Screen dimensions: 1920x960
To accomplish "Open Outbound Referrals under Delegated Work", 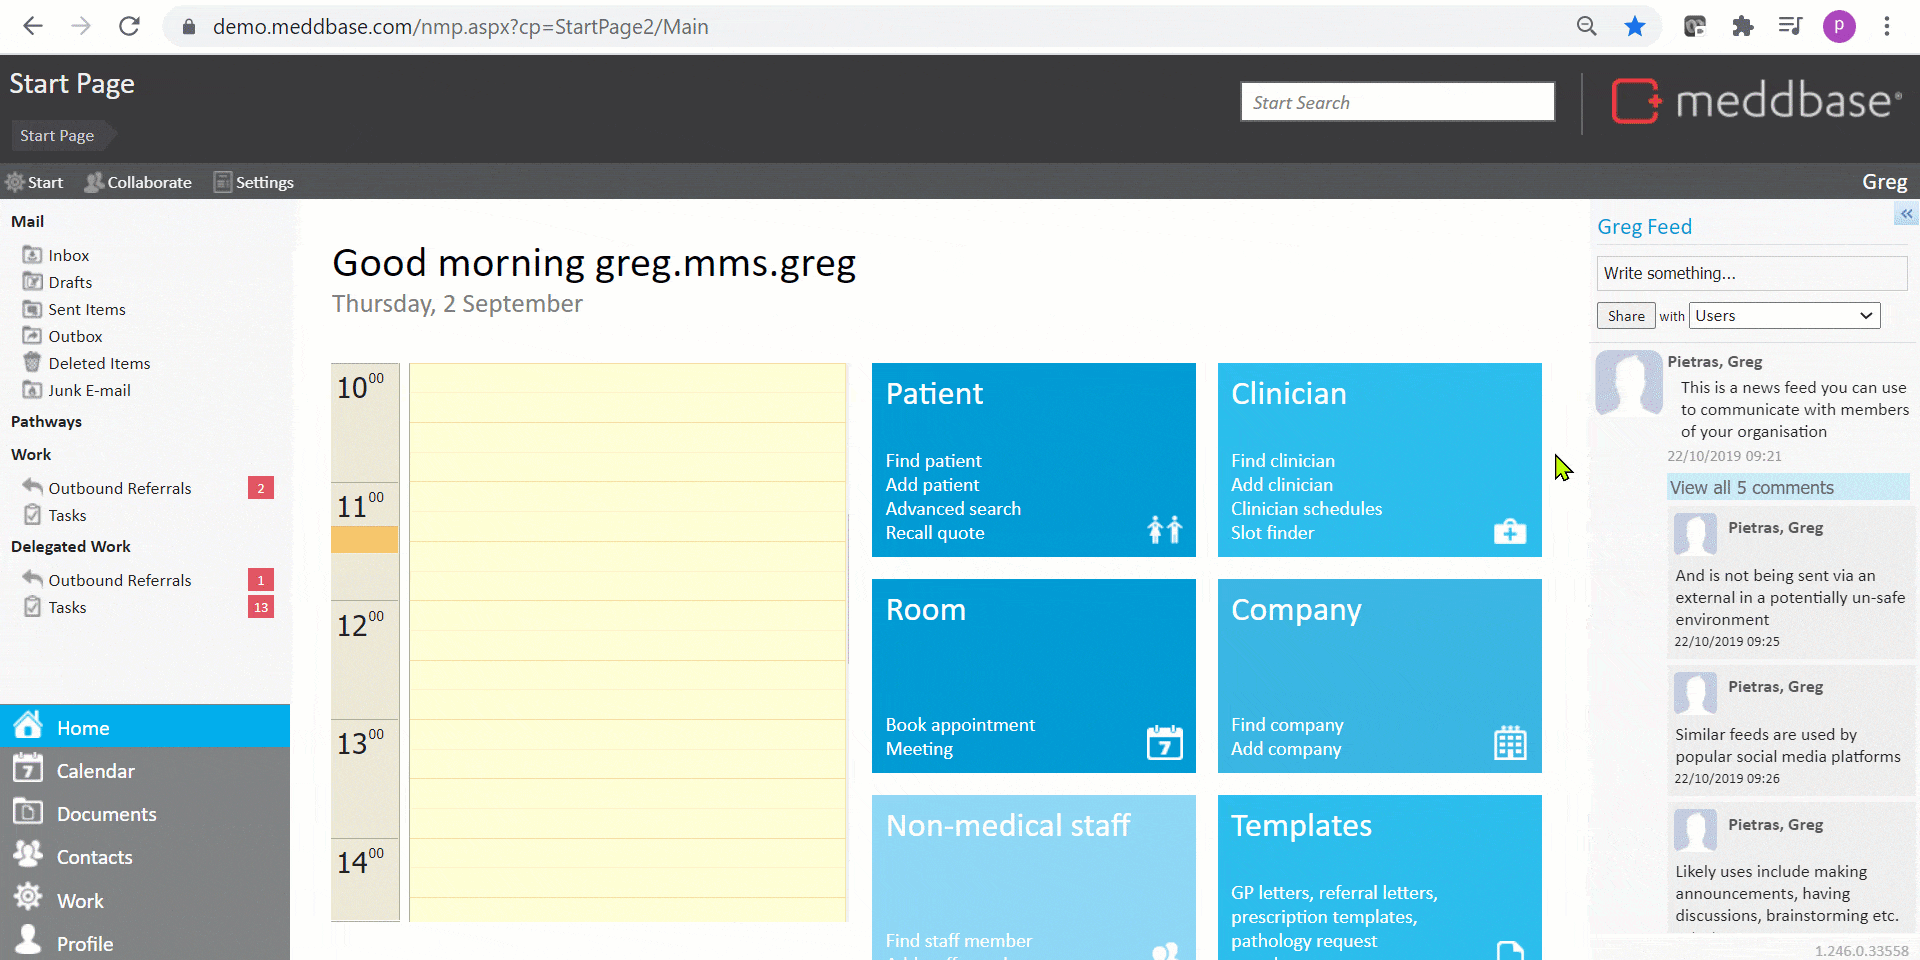I will [x=119, y=580].
